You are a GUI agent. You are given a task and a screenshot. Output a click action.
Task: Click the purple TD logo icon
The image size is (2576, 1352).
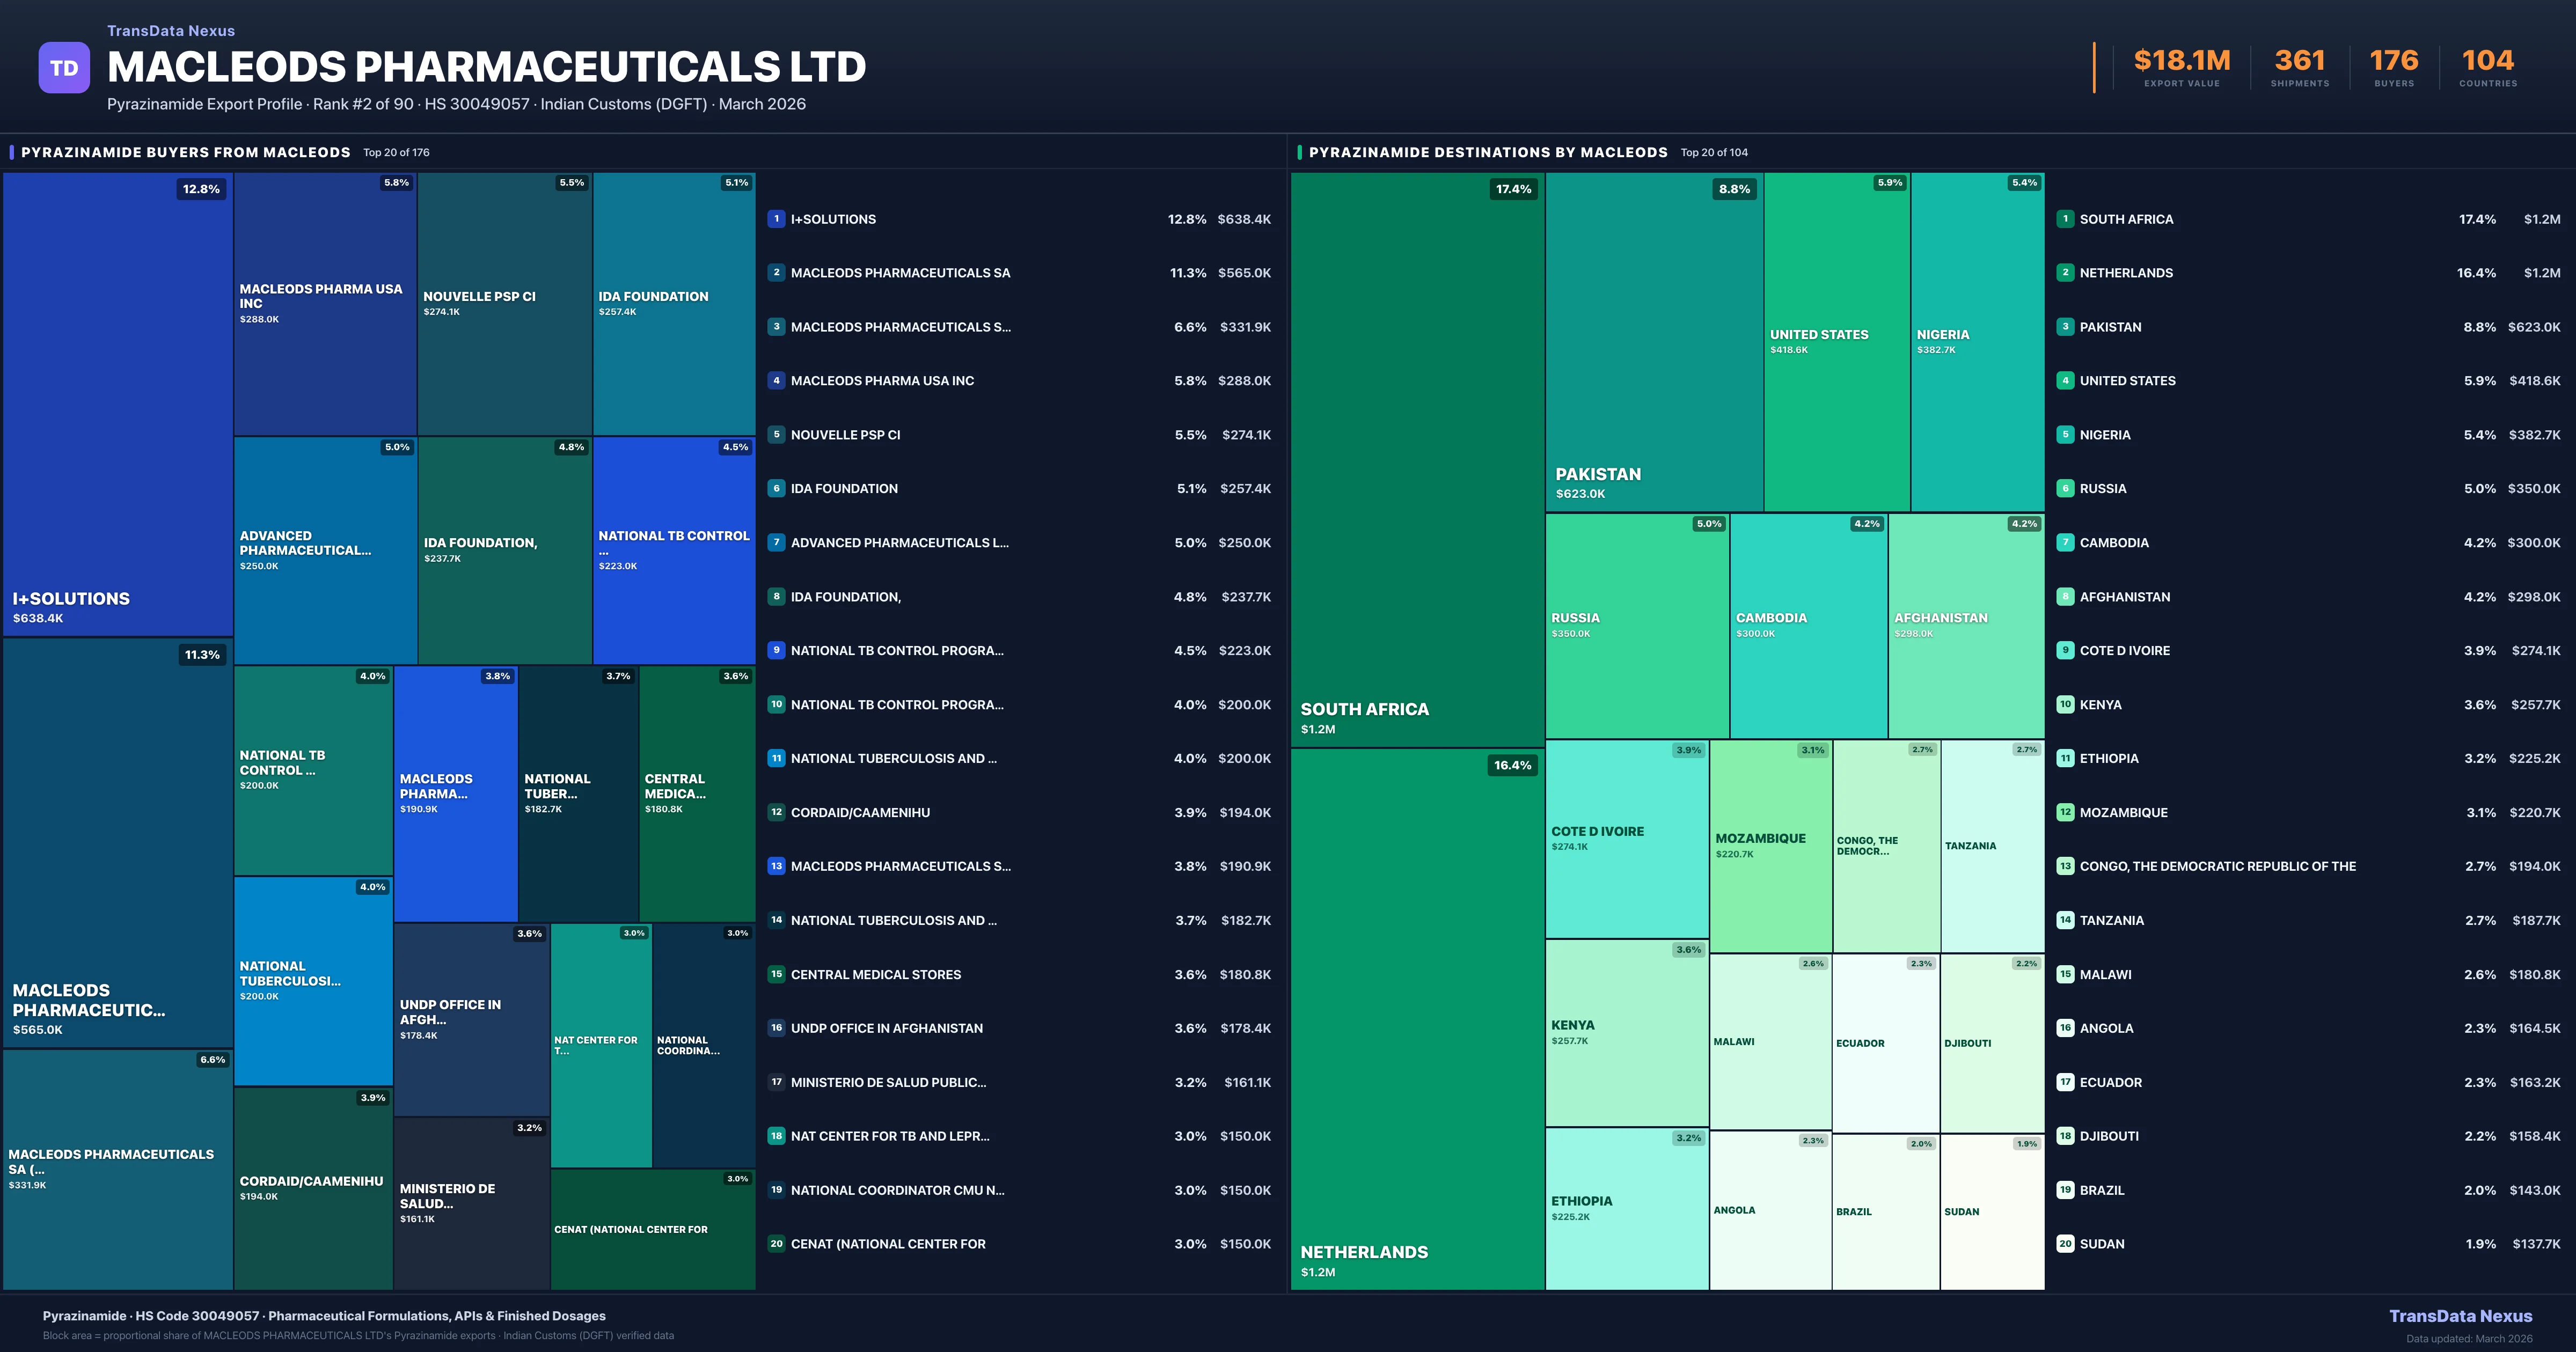pyautogui.click(x=64, y=68)
